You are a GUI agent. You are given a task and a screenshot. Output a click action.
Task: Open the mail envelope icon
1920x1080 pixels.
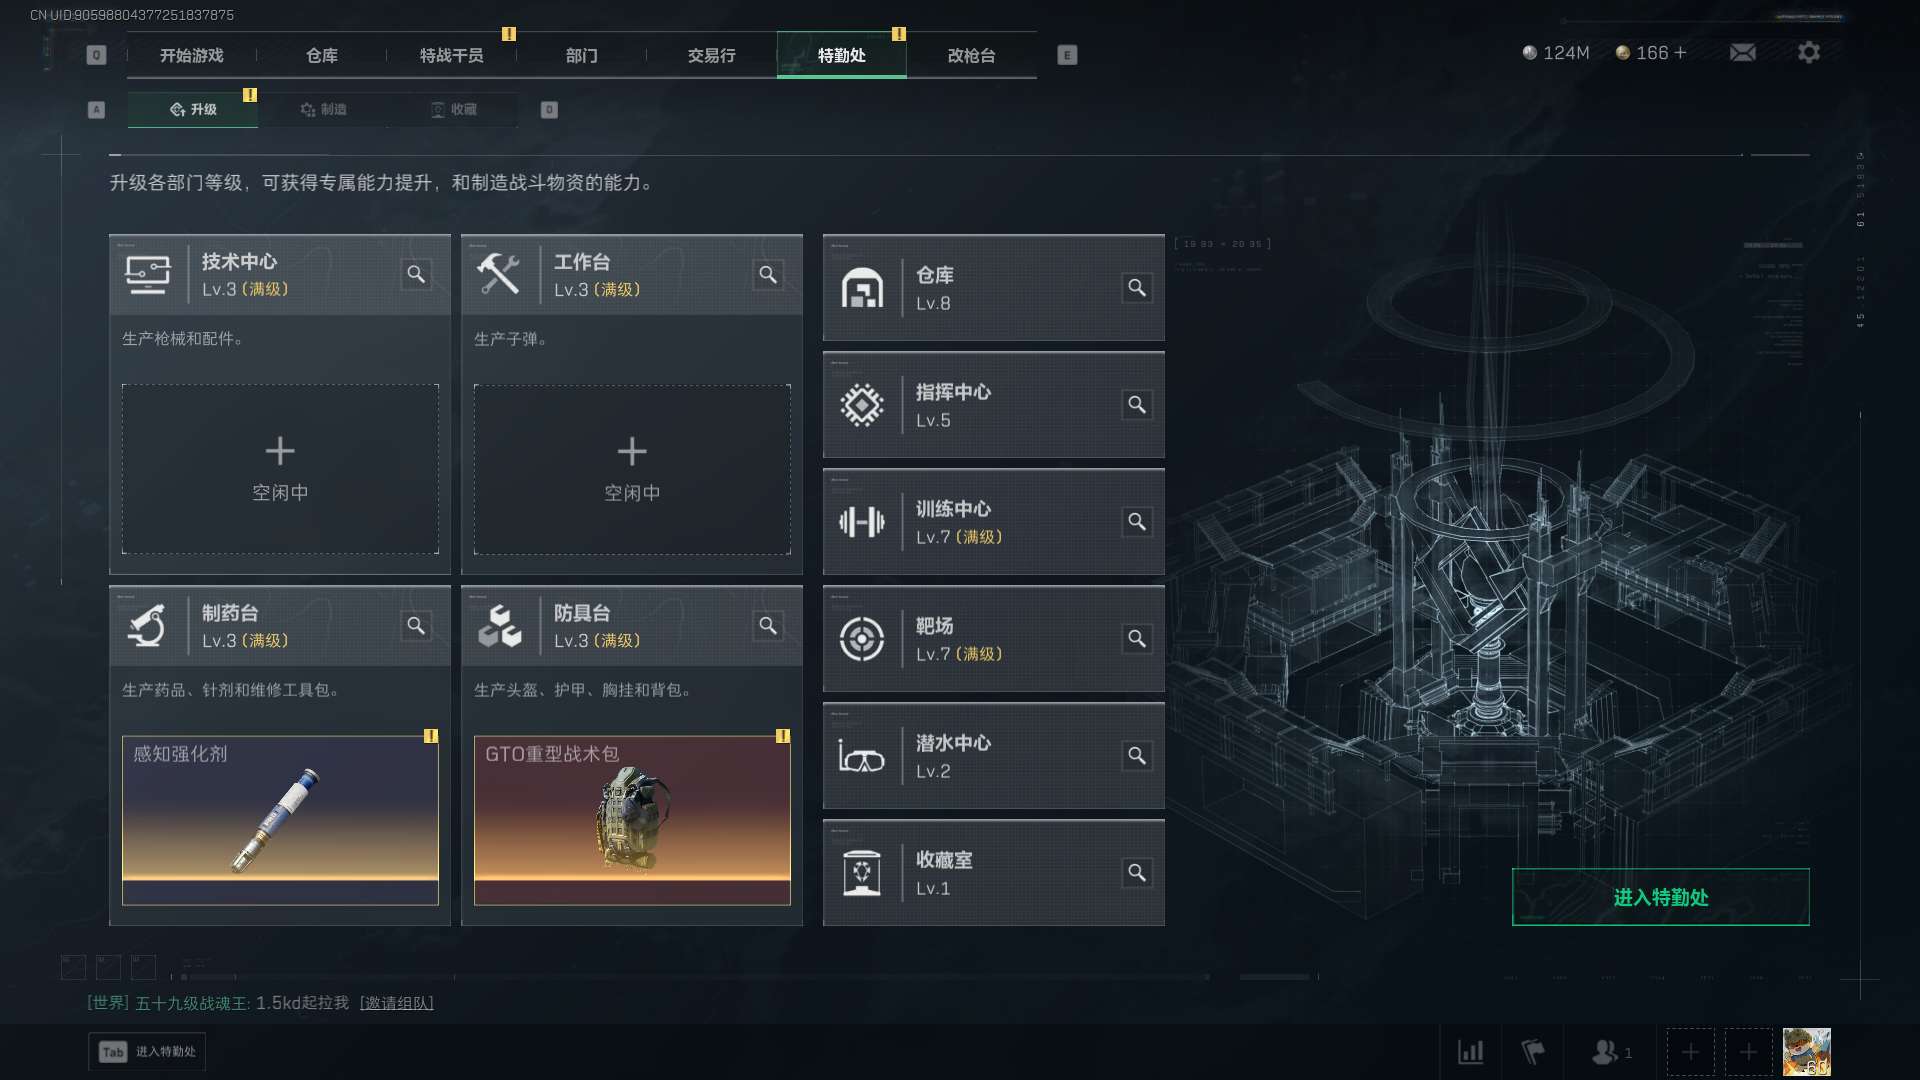coord(1743,53)
